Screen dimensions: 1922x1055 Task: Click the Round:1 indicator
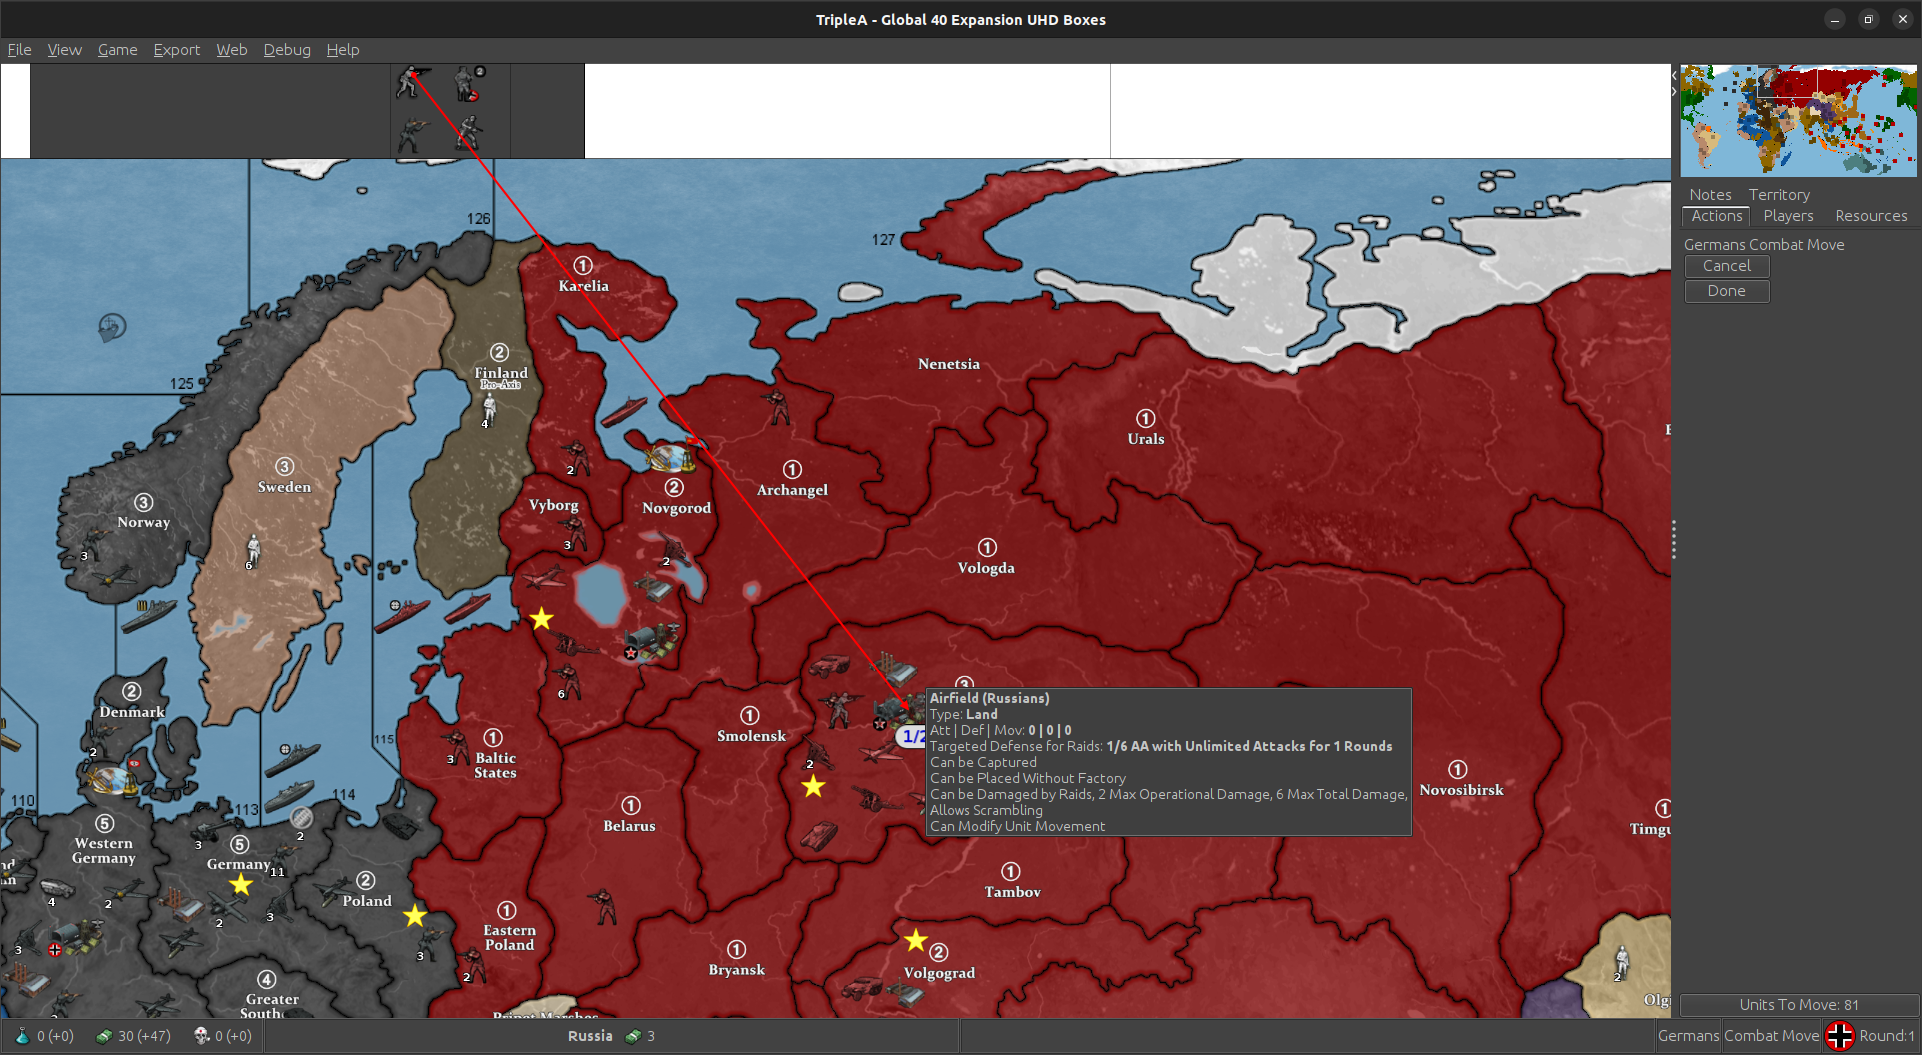1887,1036
